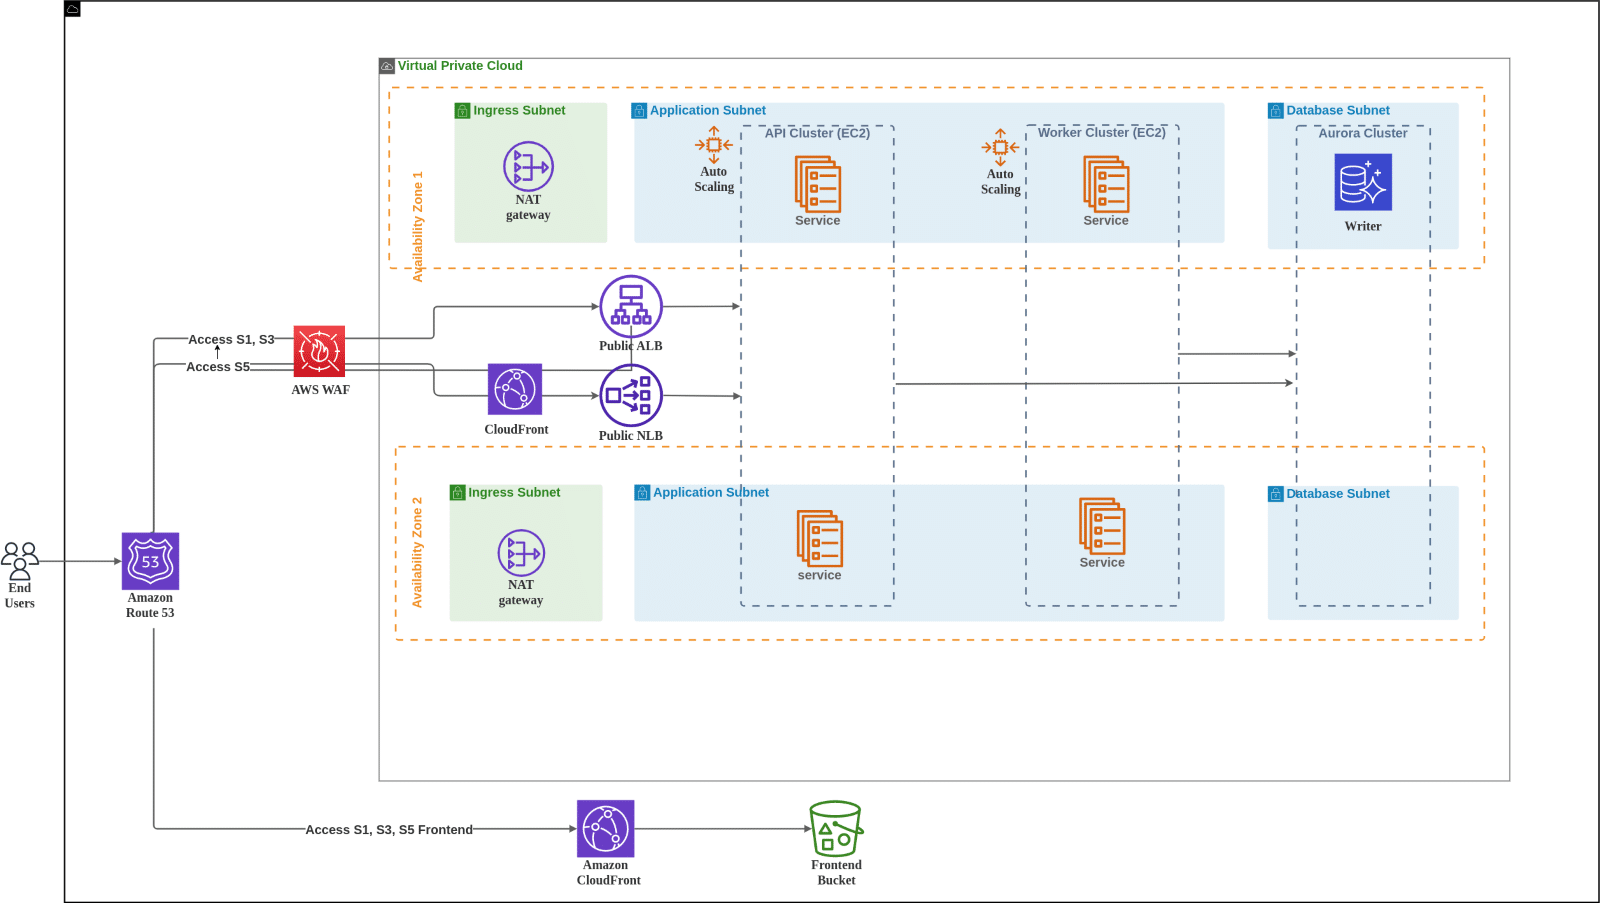Image resolution: width=1600 pixels, height=903 pixels.
Task: Select the 'Availability Zone 2' label
Action: point(417,552)
